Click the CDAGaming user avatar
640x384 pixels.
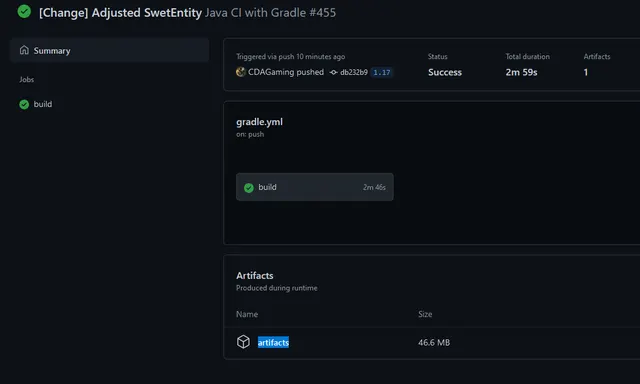click(x=241, y=72)
